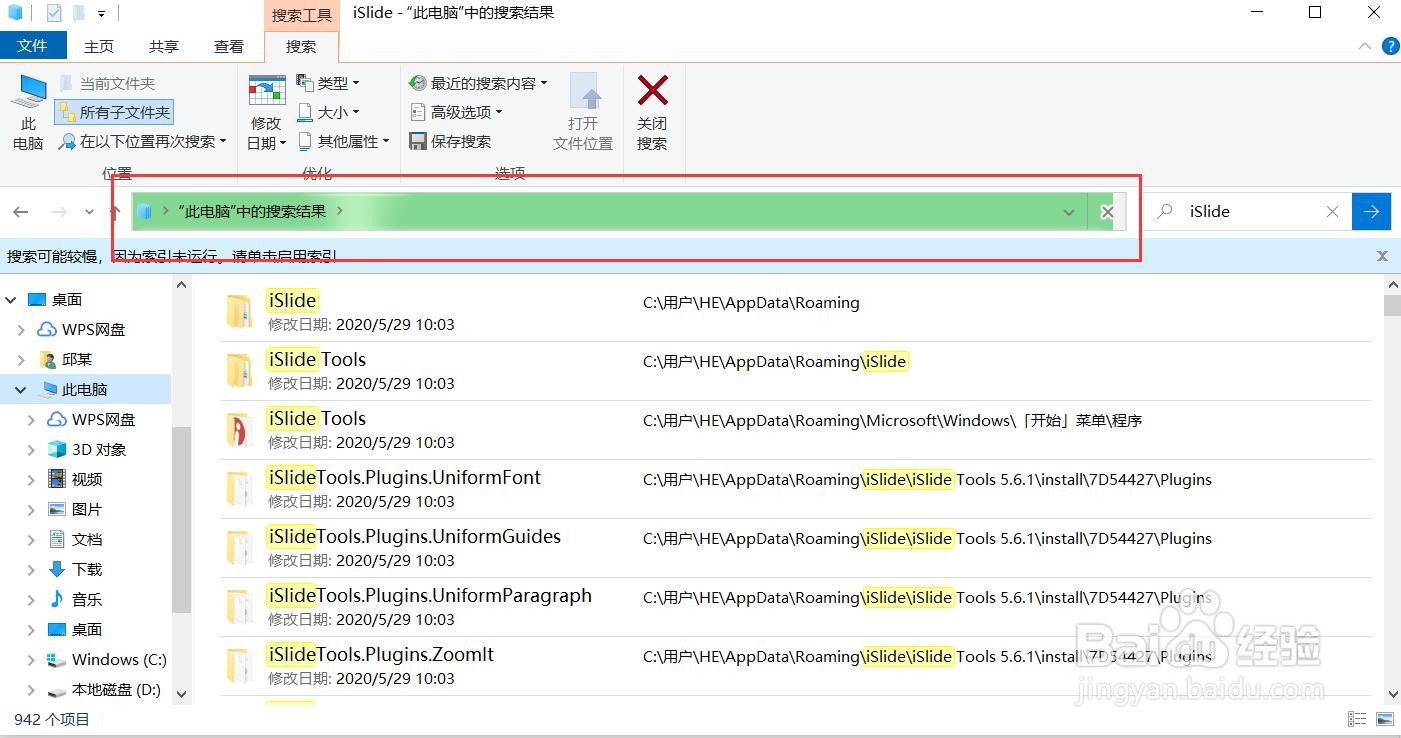Click iSlide Tools folder result icon

click(239, 370)
